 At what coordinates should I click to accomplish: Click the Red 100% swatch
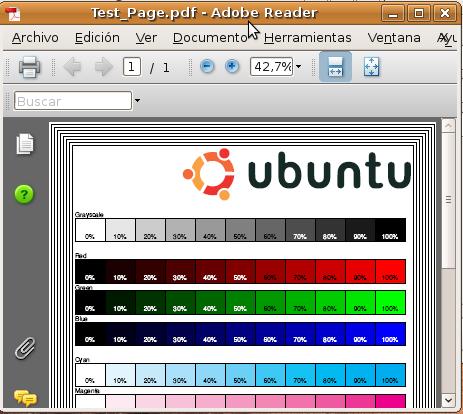[x=390, y=272]
